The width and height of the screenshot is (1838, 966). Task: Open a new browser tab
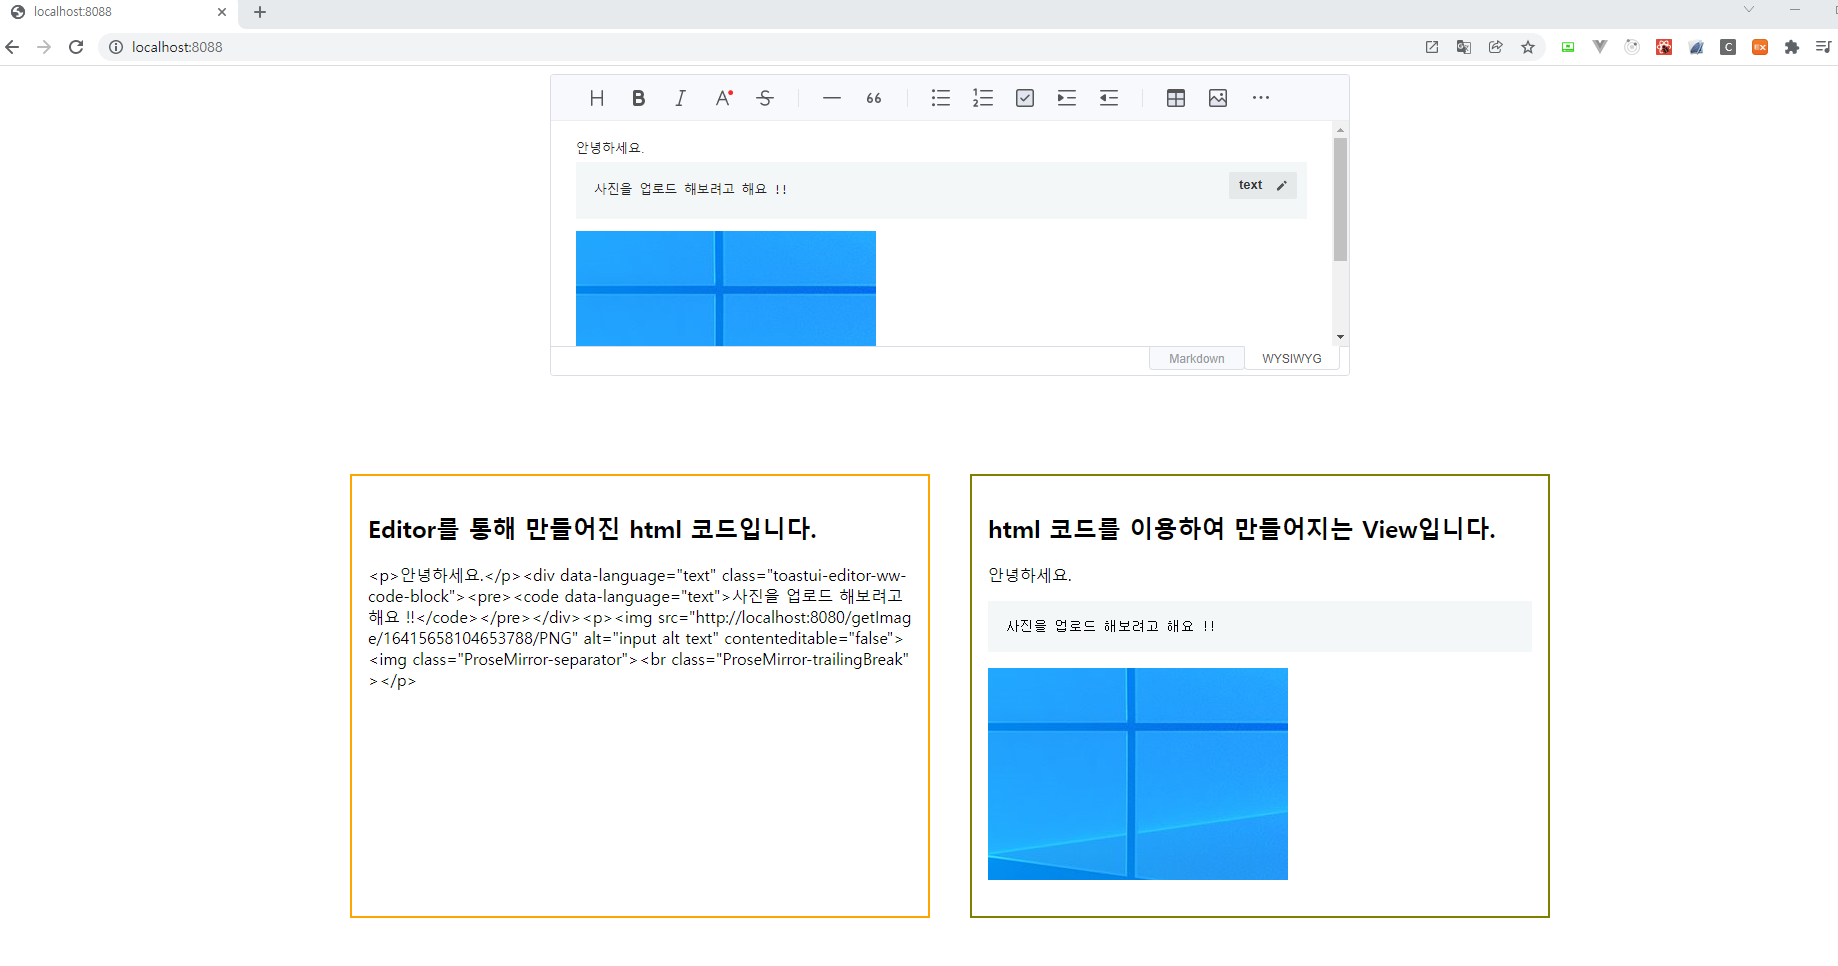pyautogui.click(x=260, y=12)
